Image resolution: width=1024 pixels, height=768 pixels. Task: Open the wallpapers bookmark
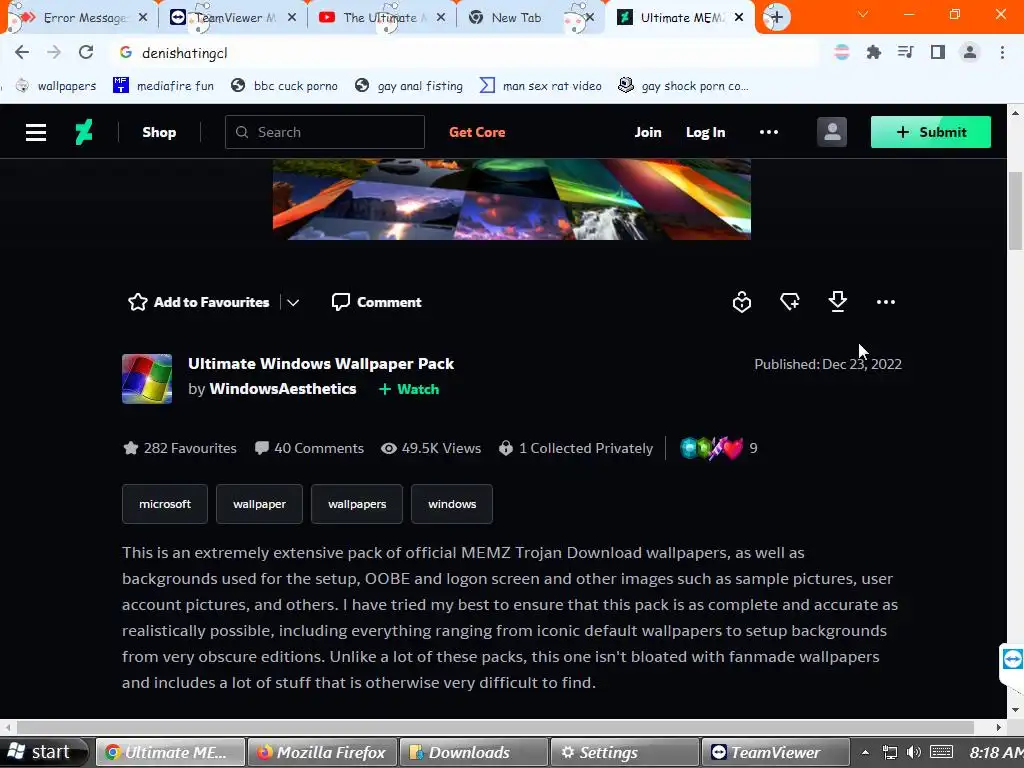[56, 86]
